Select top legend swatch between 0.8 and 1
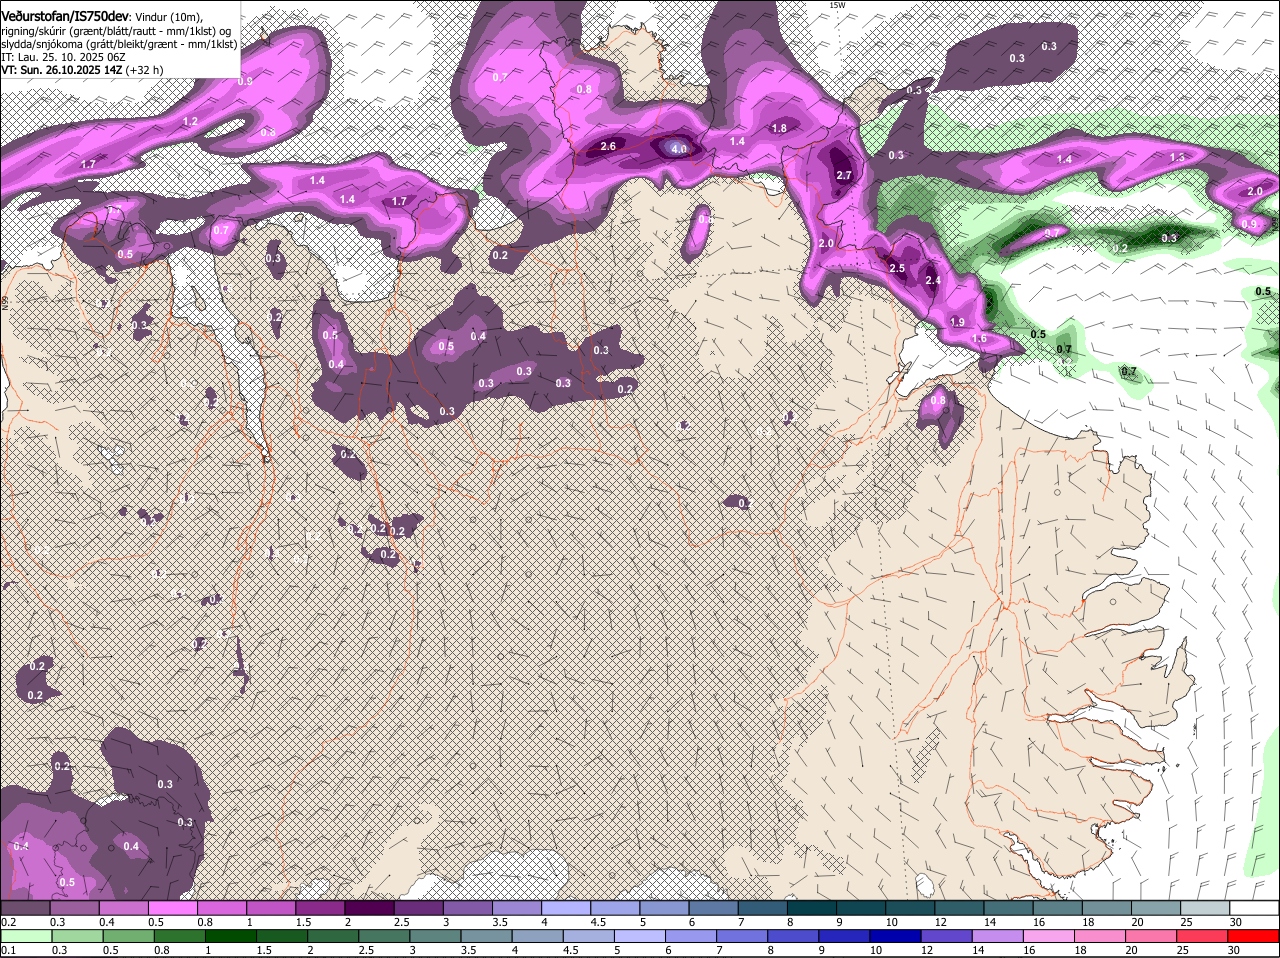 tap(222, 908)
